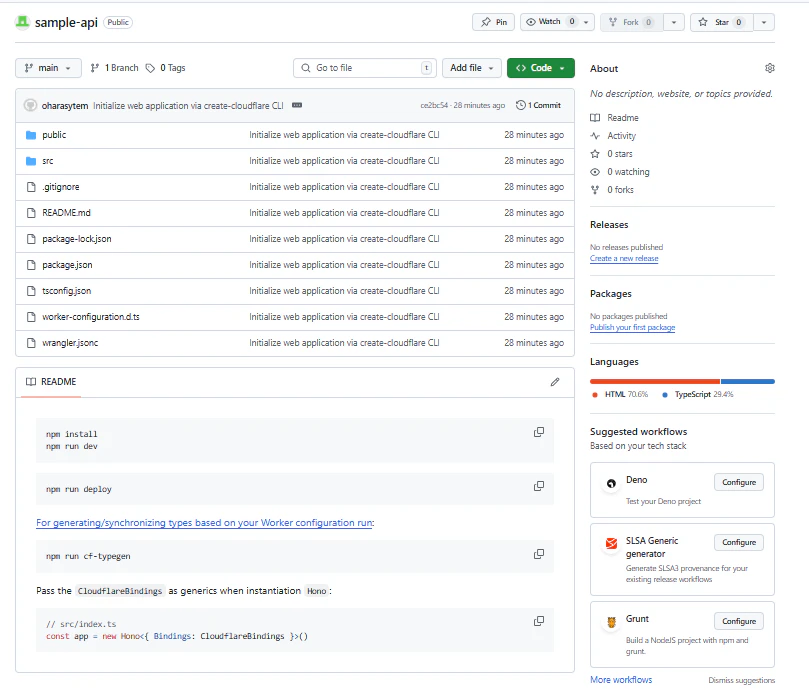Open TypeScript 29.4% language link
Image resolution: width=809 pixels, height=697 pixels.
coord(698,394)
